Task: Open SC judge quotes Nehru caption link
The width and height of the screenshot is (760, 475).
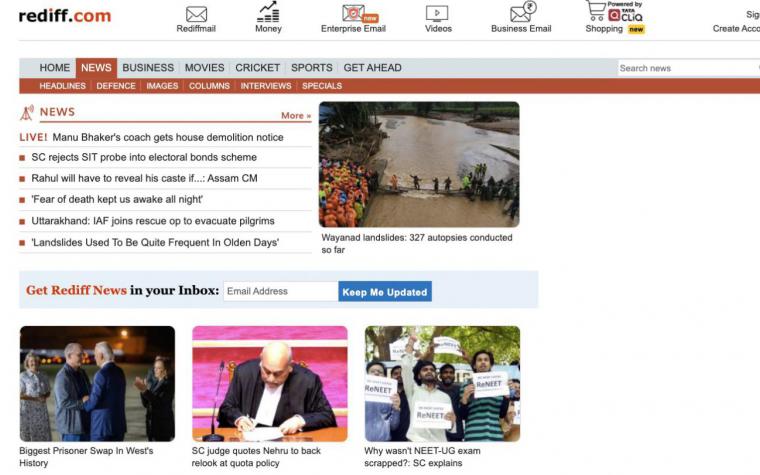Action: [256, 457]
